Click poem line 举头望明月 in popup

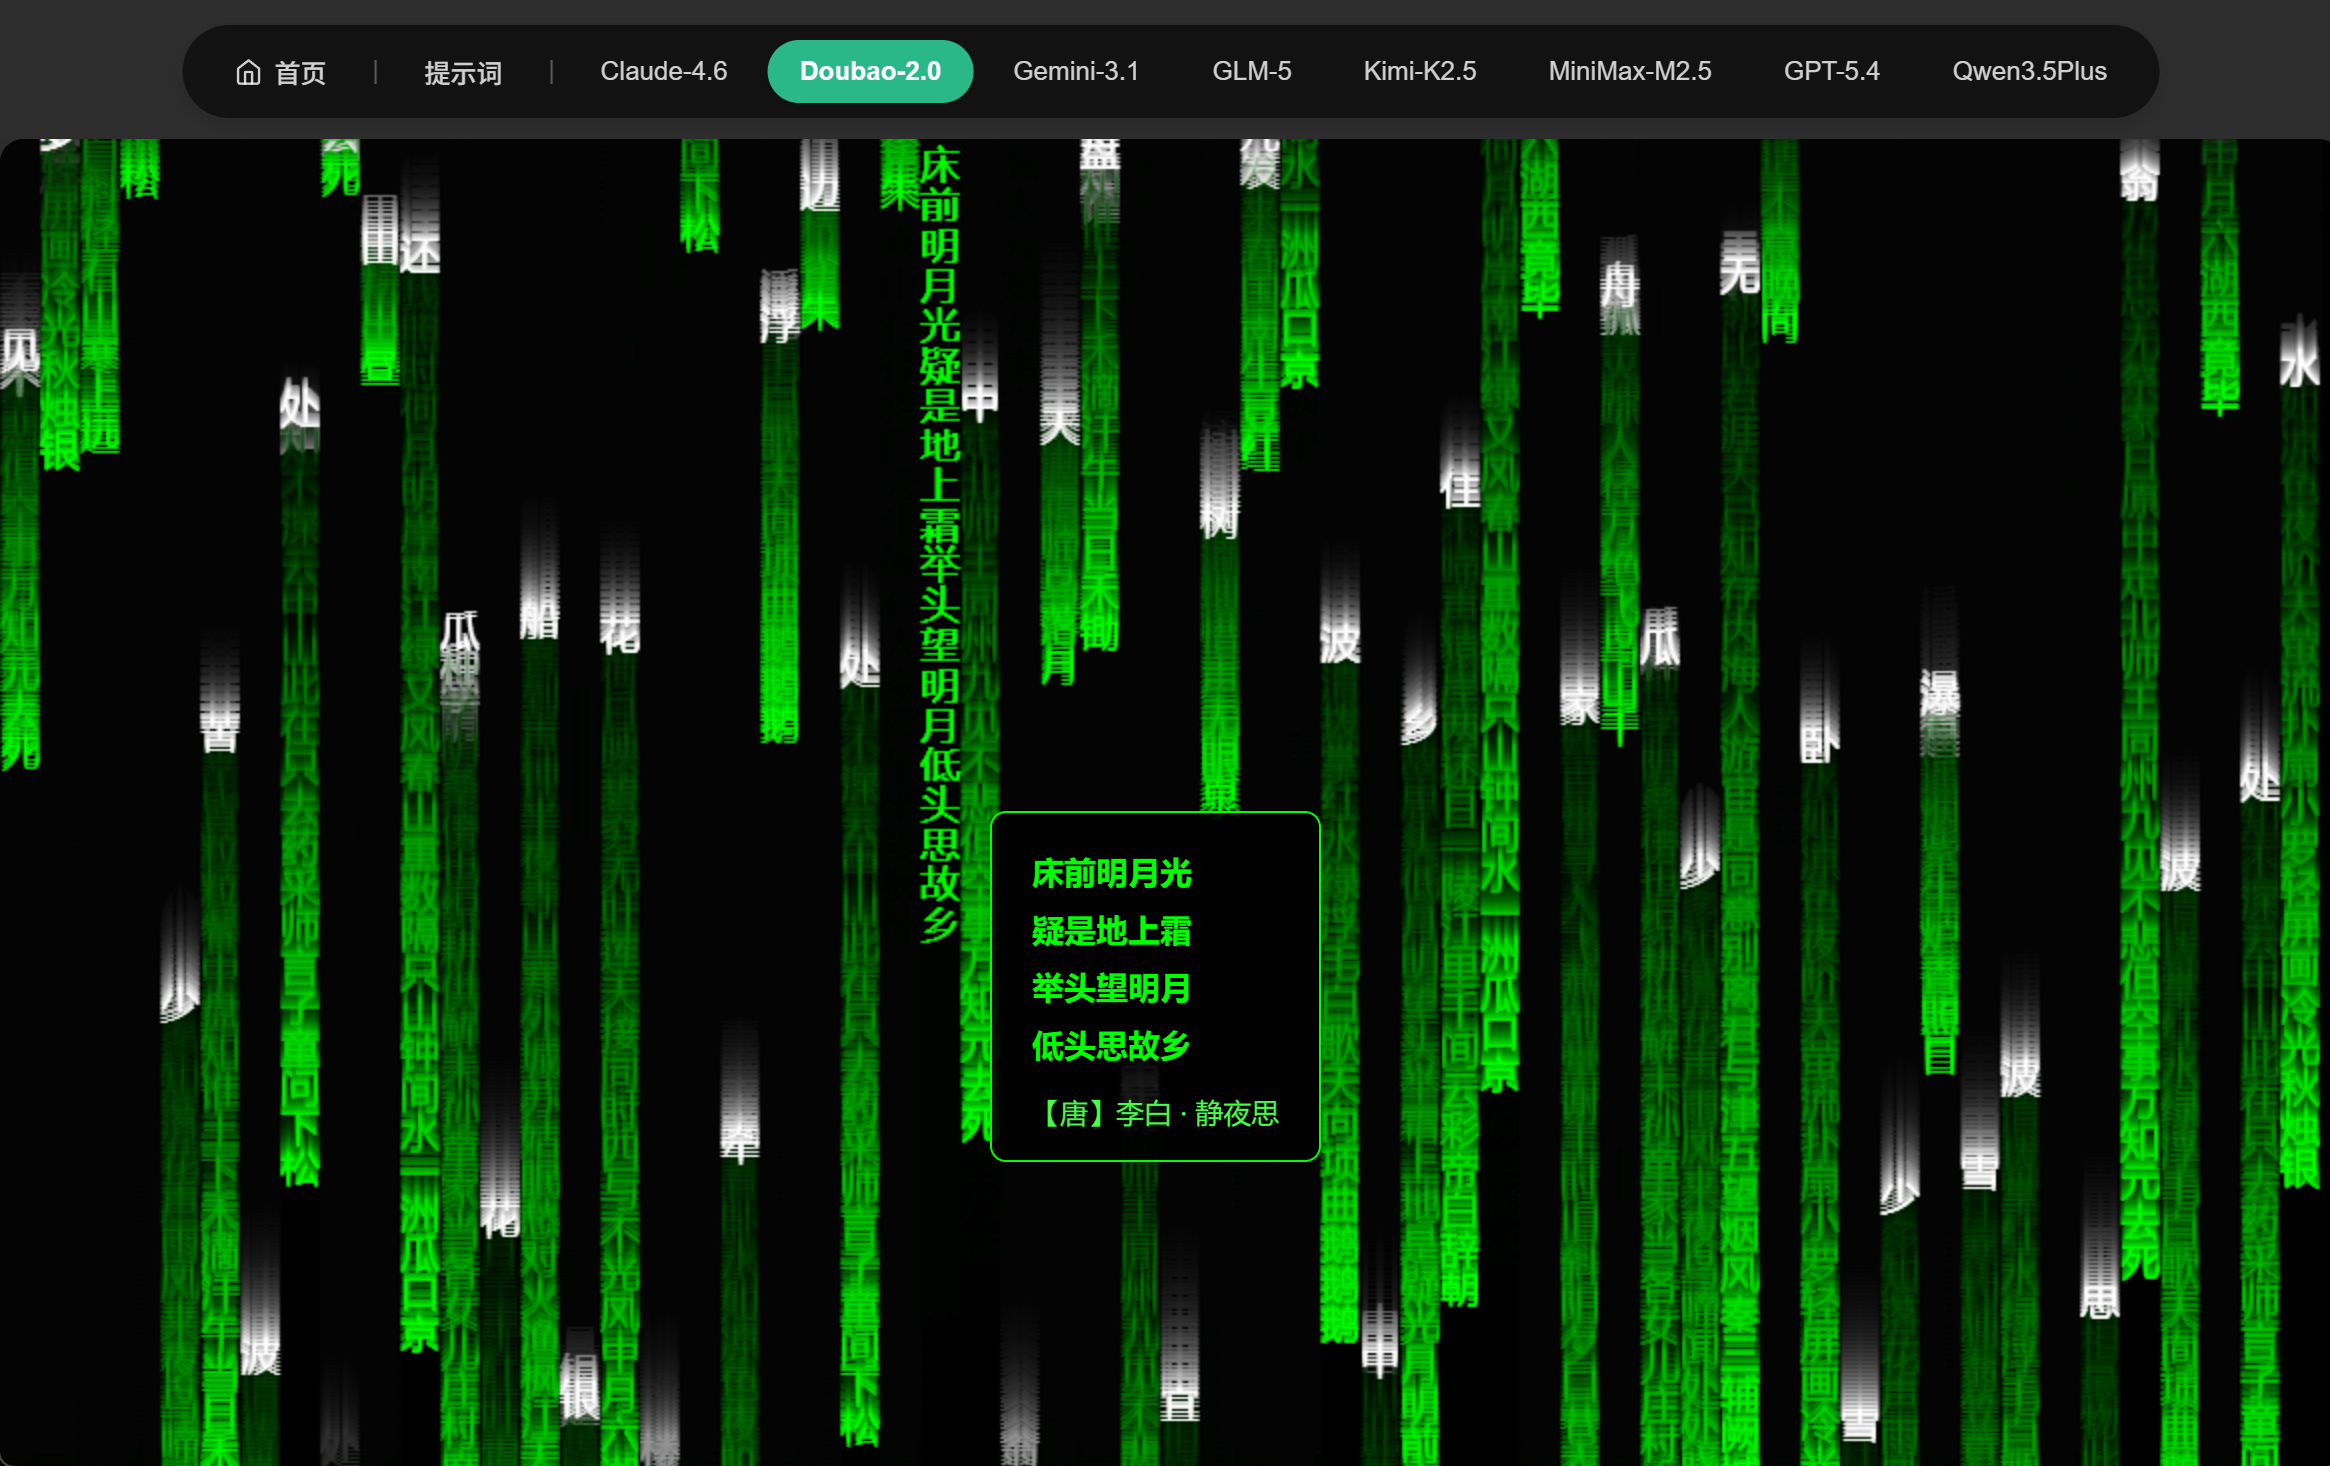1110,989
